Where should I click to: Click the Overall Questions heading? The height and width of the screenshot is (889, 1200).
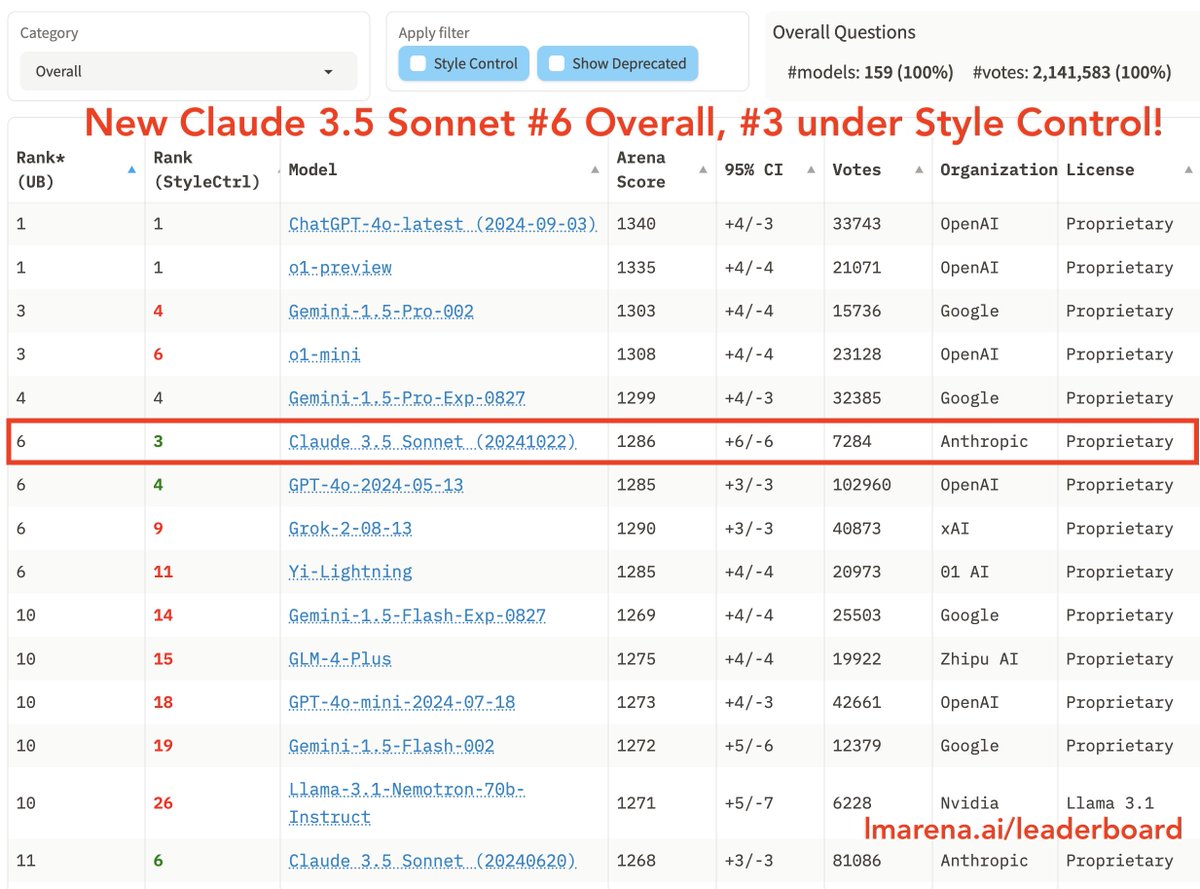coord(844,32)
